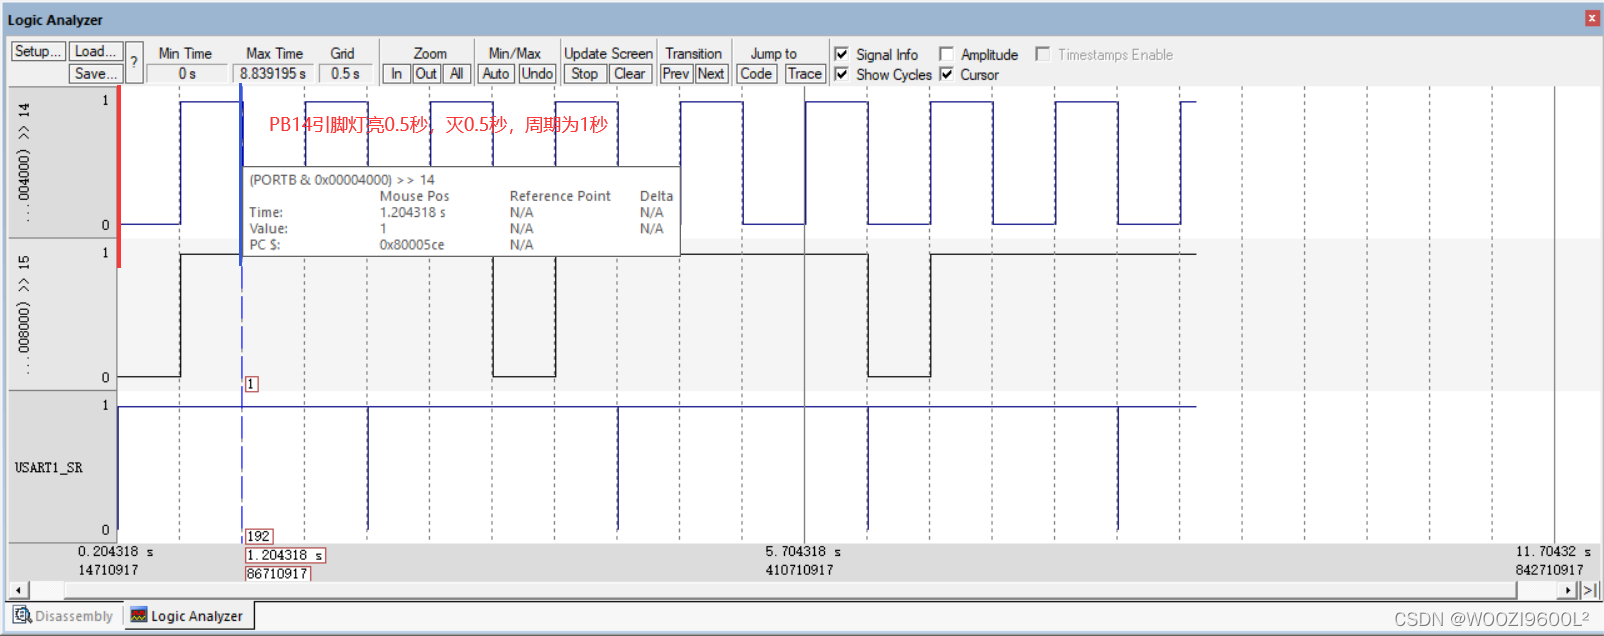The width and height of the screenshot is (1604, 636).
Task: Click the cycle count 410710917
Action: [x=799, y=570]
